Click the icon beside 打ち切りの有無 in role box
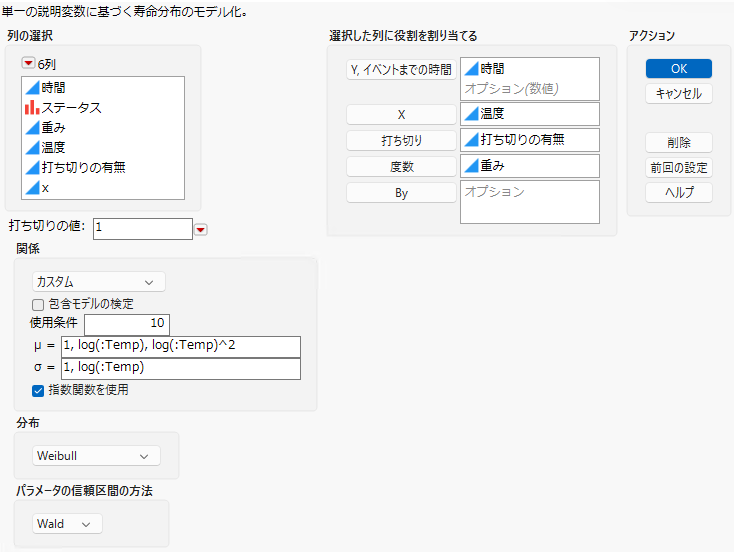The height and width of the screenshot is (552, 734). 471,140
